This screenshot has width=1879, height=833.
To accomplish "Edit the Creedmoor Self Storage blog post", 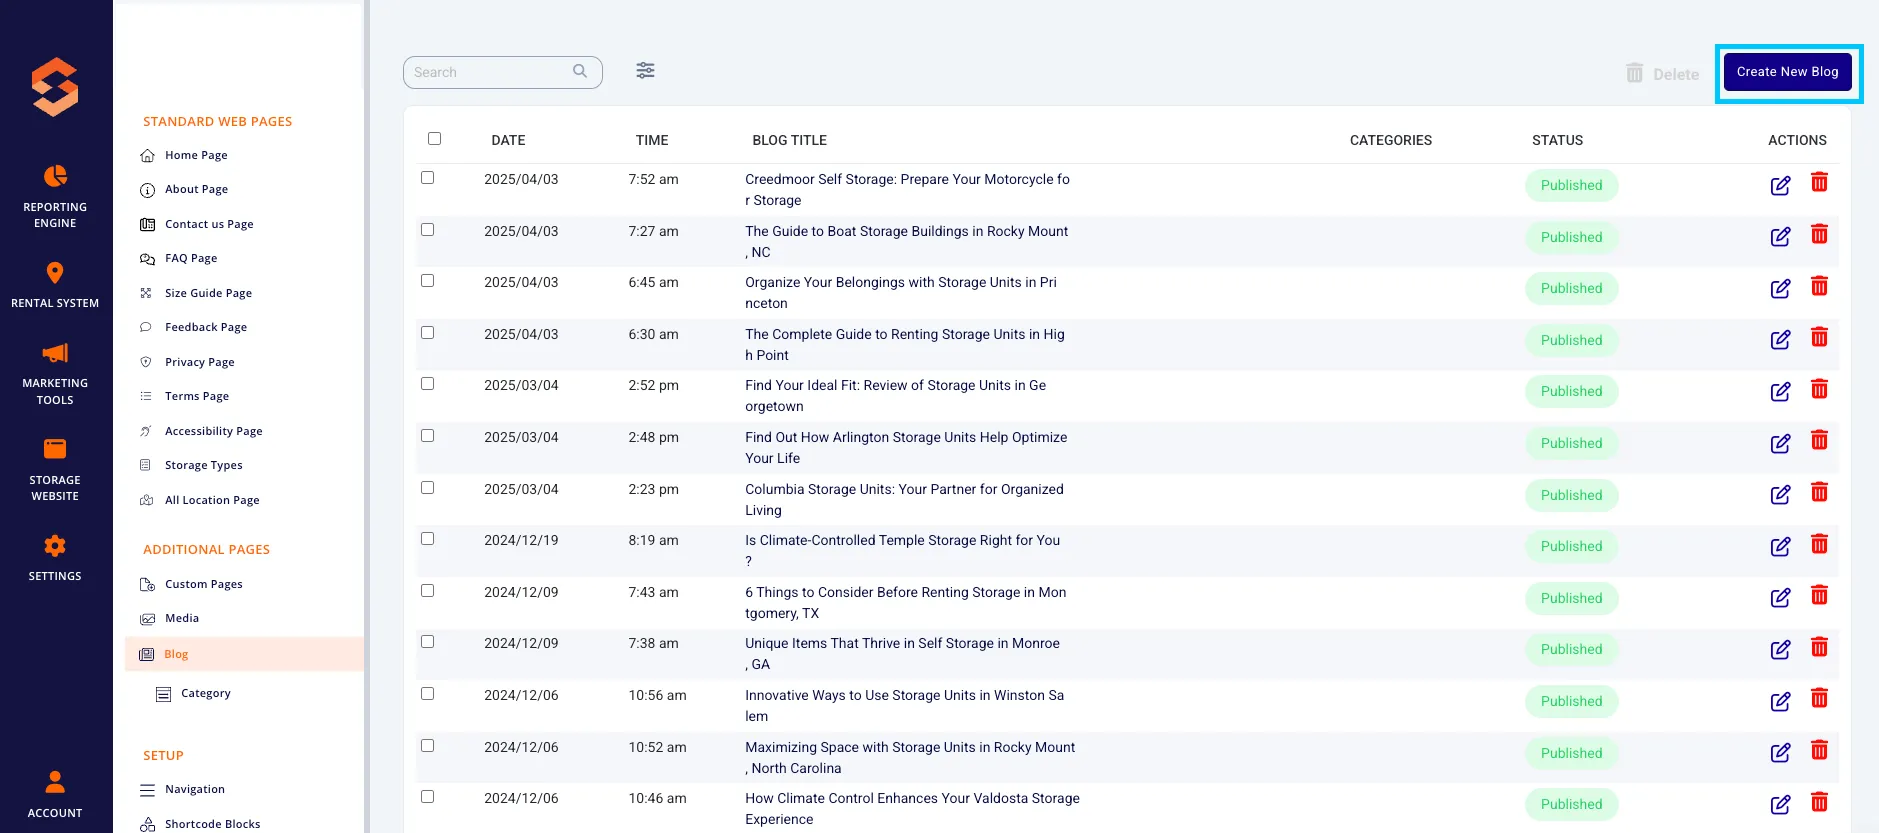I will (x=1780, y=186).
